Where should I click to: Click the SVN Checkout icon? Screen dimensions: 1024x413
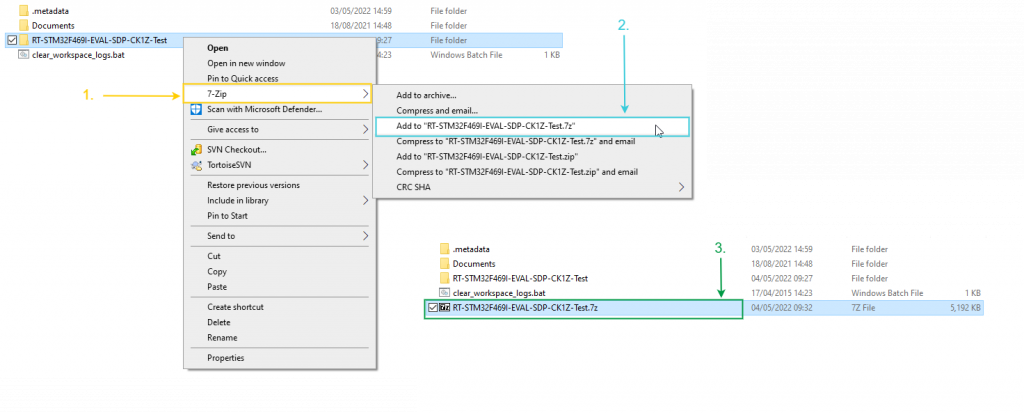[x=195, y=150]
